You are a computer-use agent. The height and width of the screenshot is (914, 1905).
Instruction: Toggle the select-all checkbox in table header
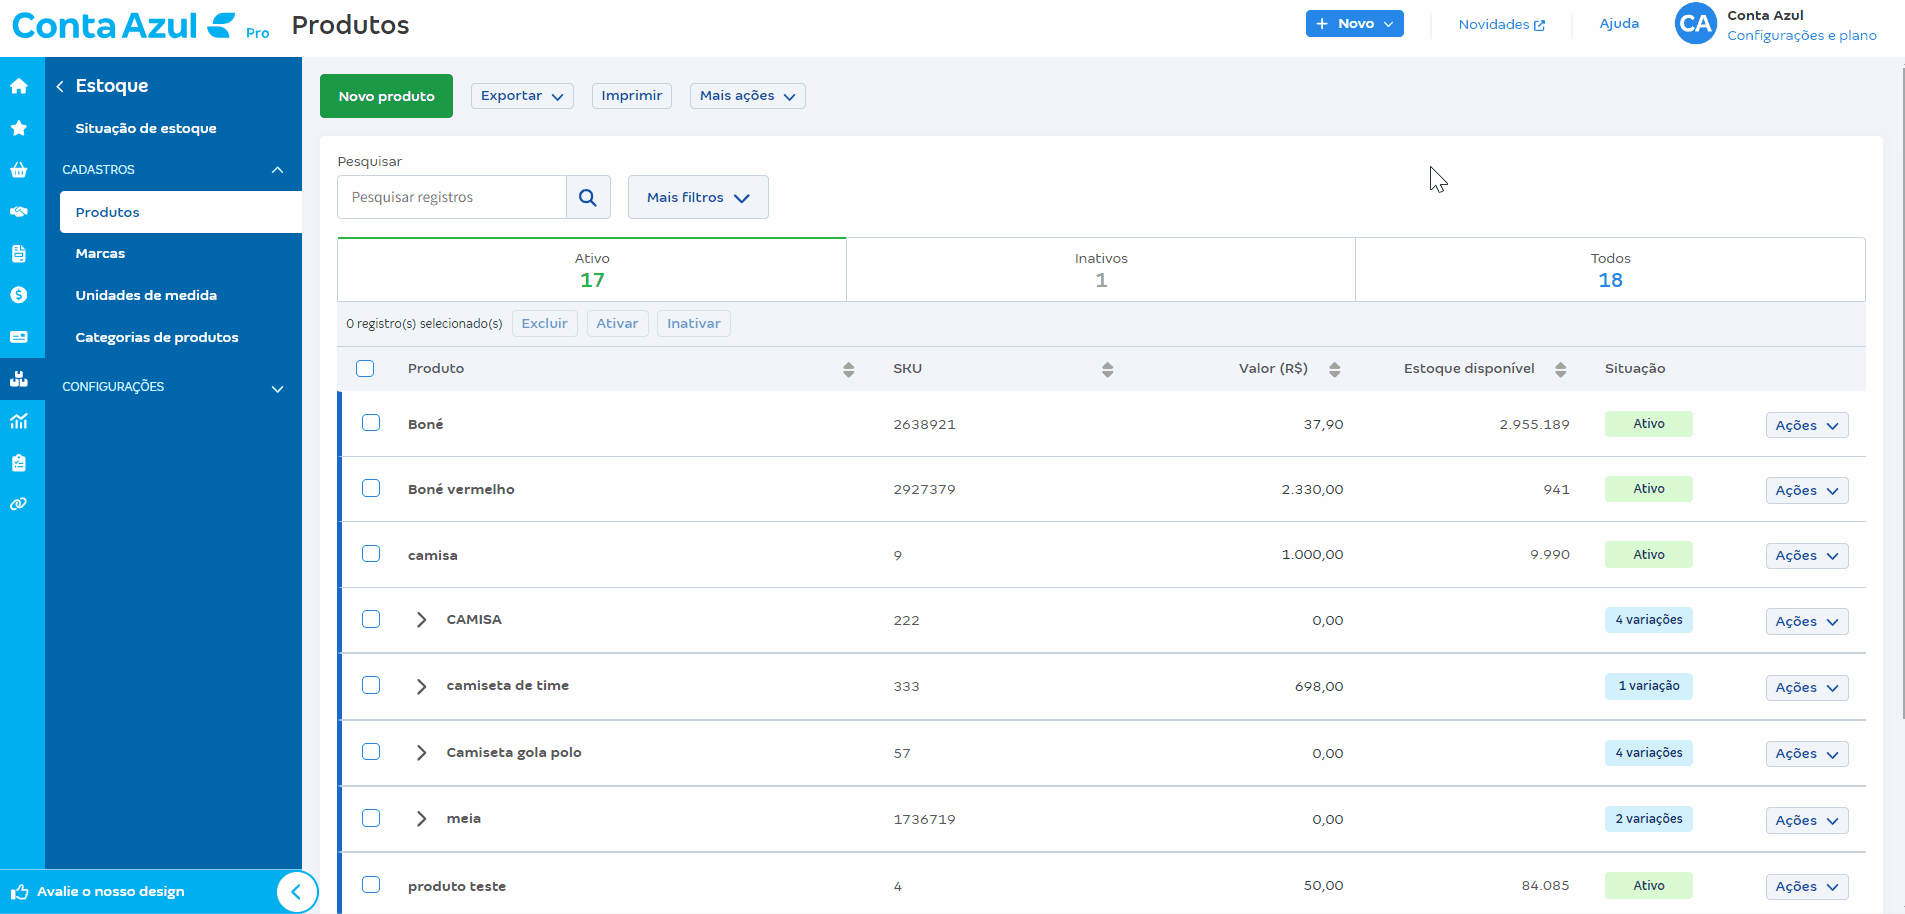click(365, 368)
